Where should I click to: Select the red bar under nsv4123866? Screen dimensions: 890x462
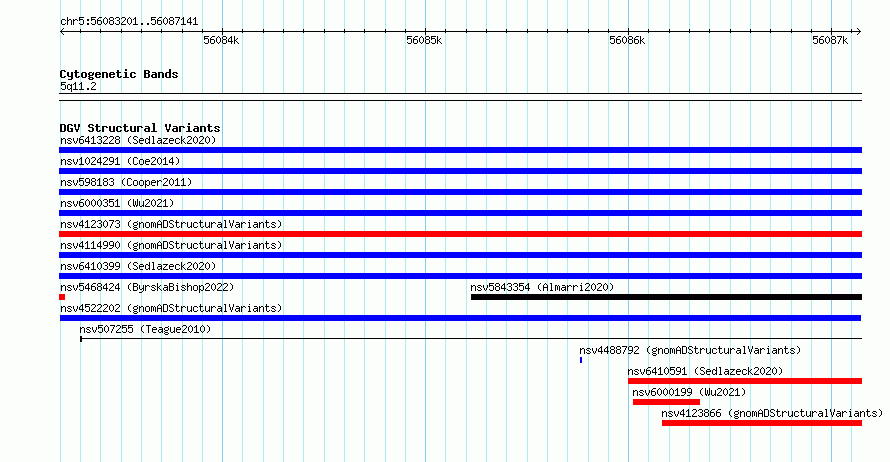tap(762, 423)
